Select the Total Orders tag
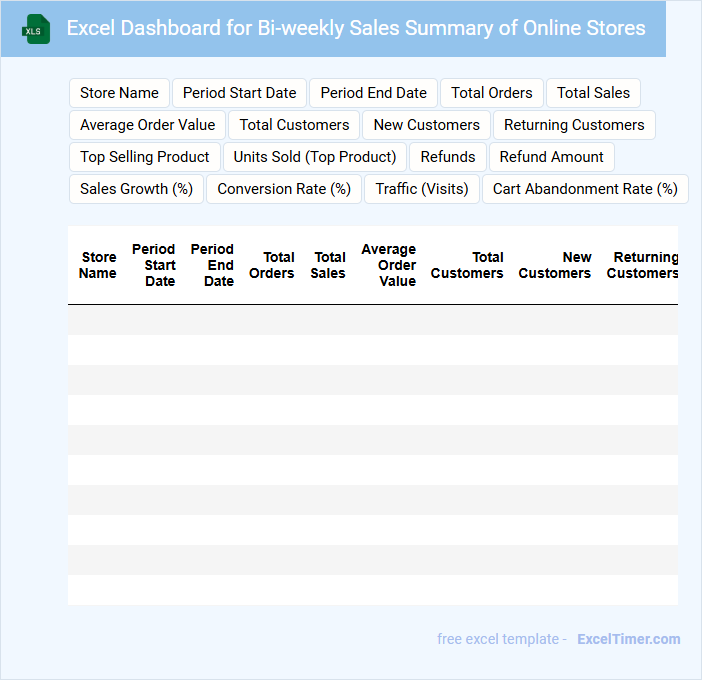This screenshot has height=680, width=702. 491,93
